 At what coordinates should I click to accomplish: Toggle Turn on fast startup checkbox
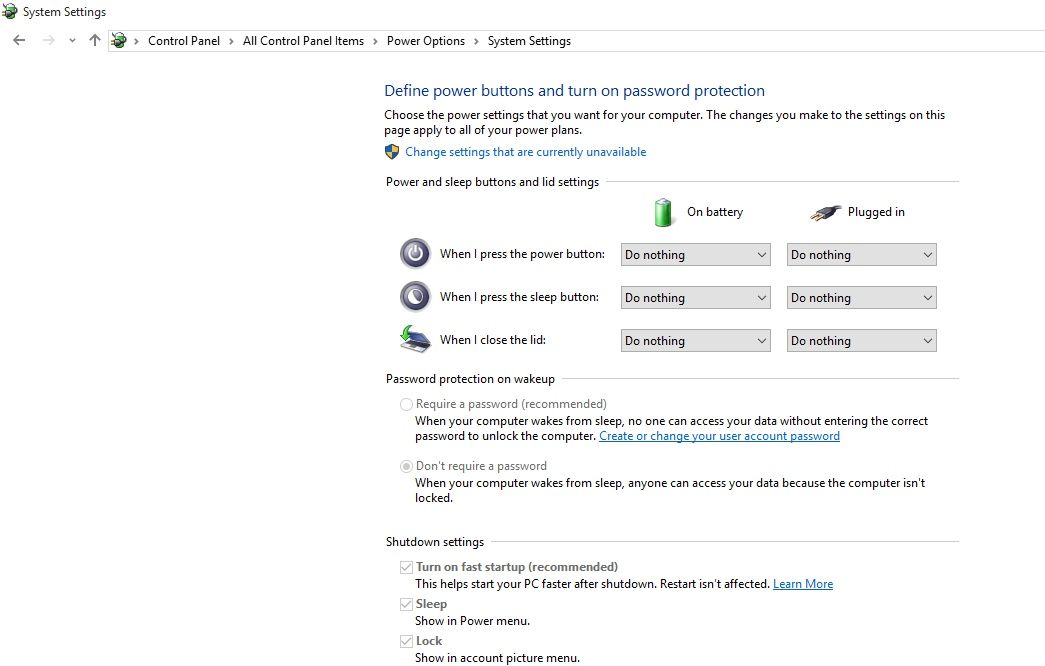406,567
